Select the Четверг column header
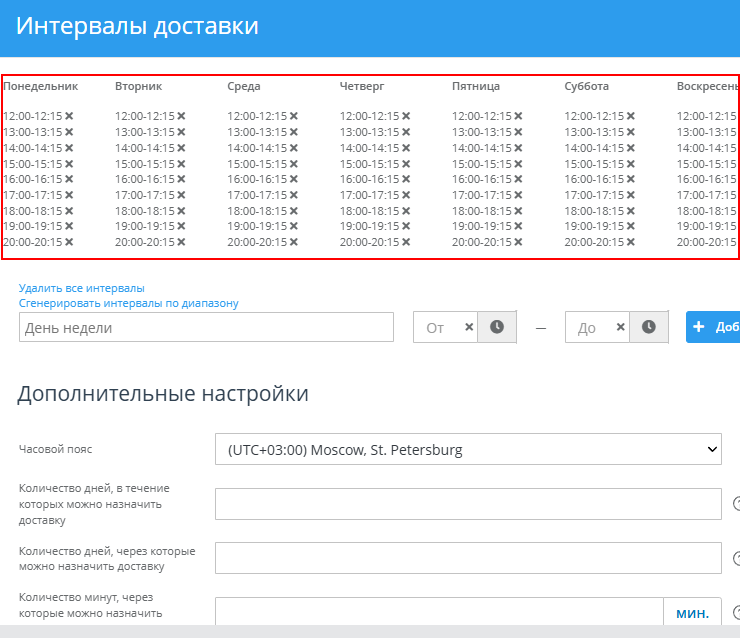740x638 pixels. point(362,86)
